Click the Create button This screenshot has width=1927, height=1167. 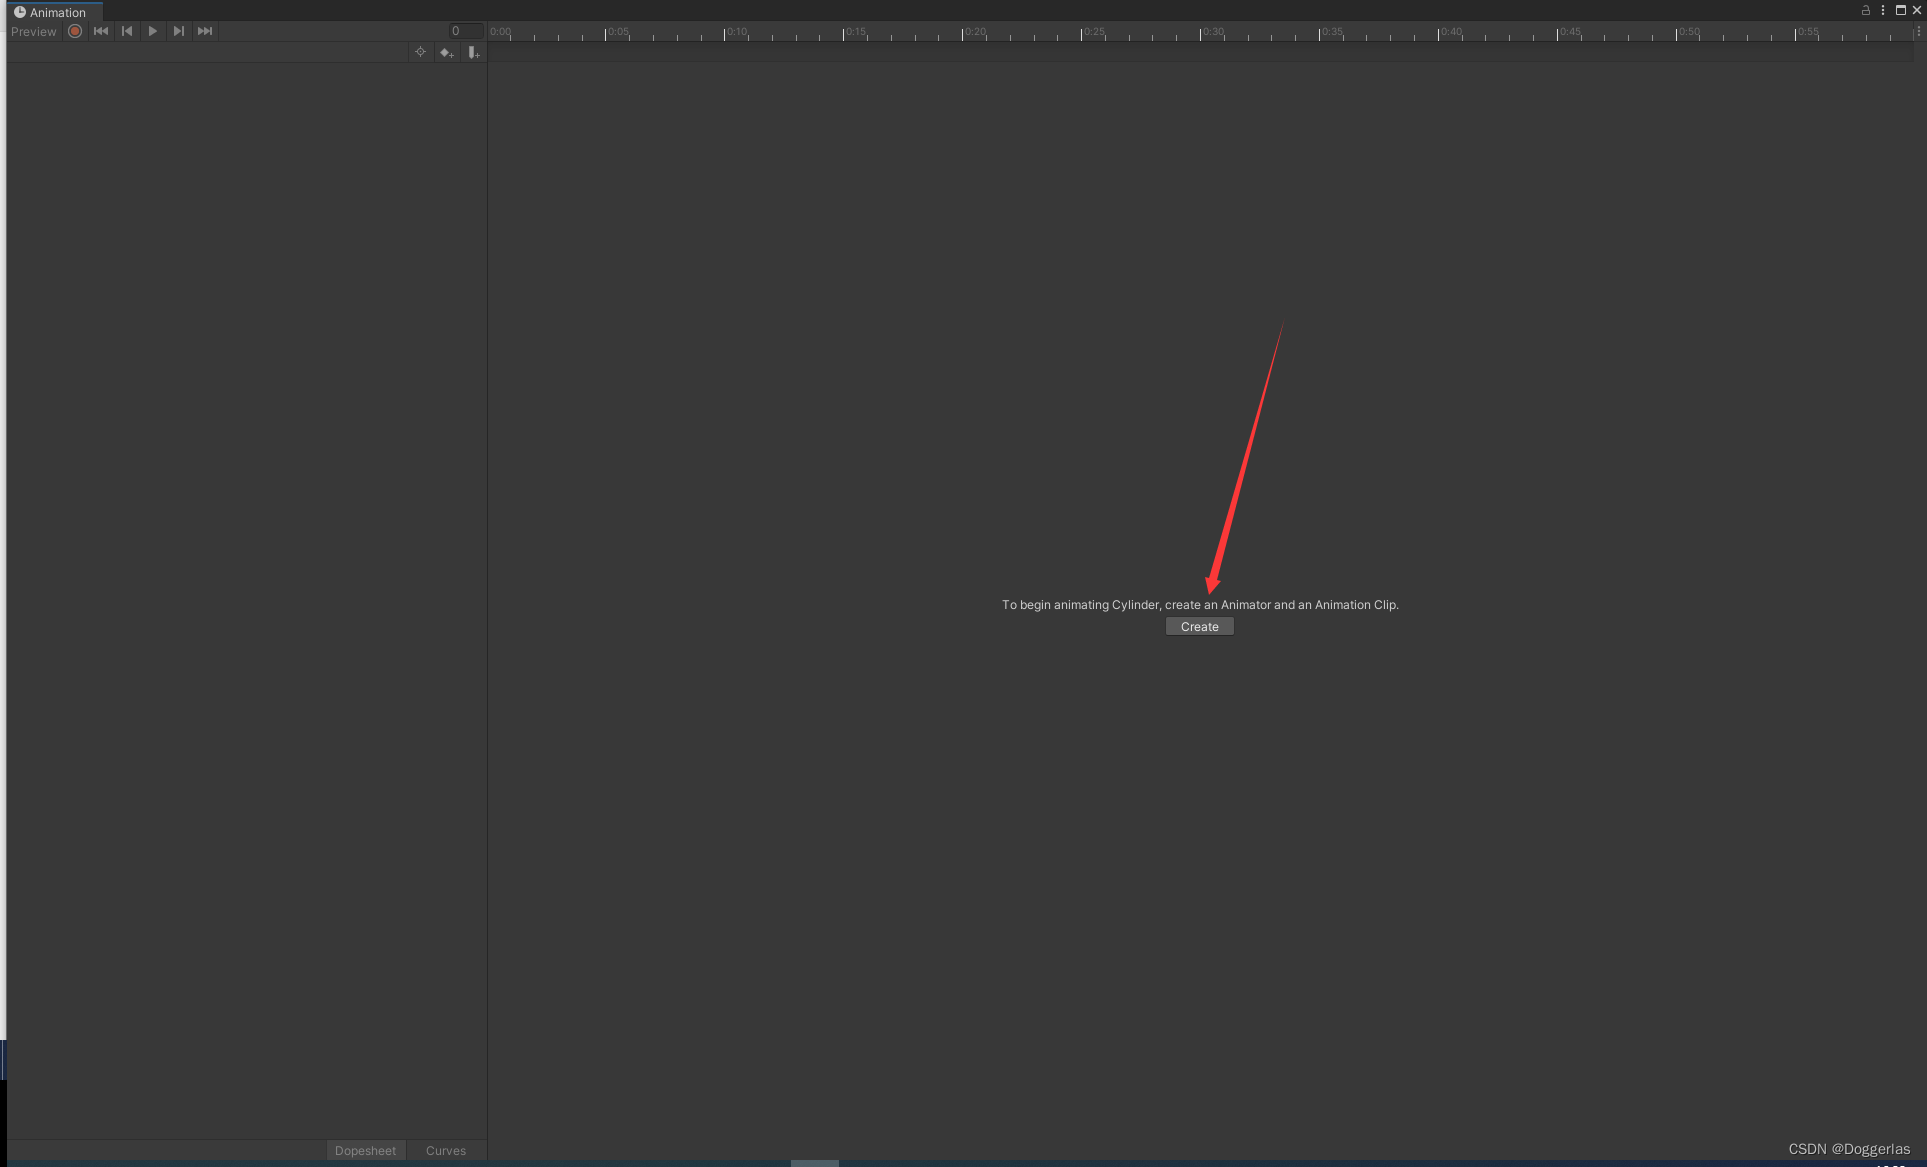[1199, 627]
